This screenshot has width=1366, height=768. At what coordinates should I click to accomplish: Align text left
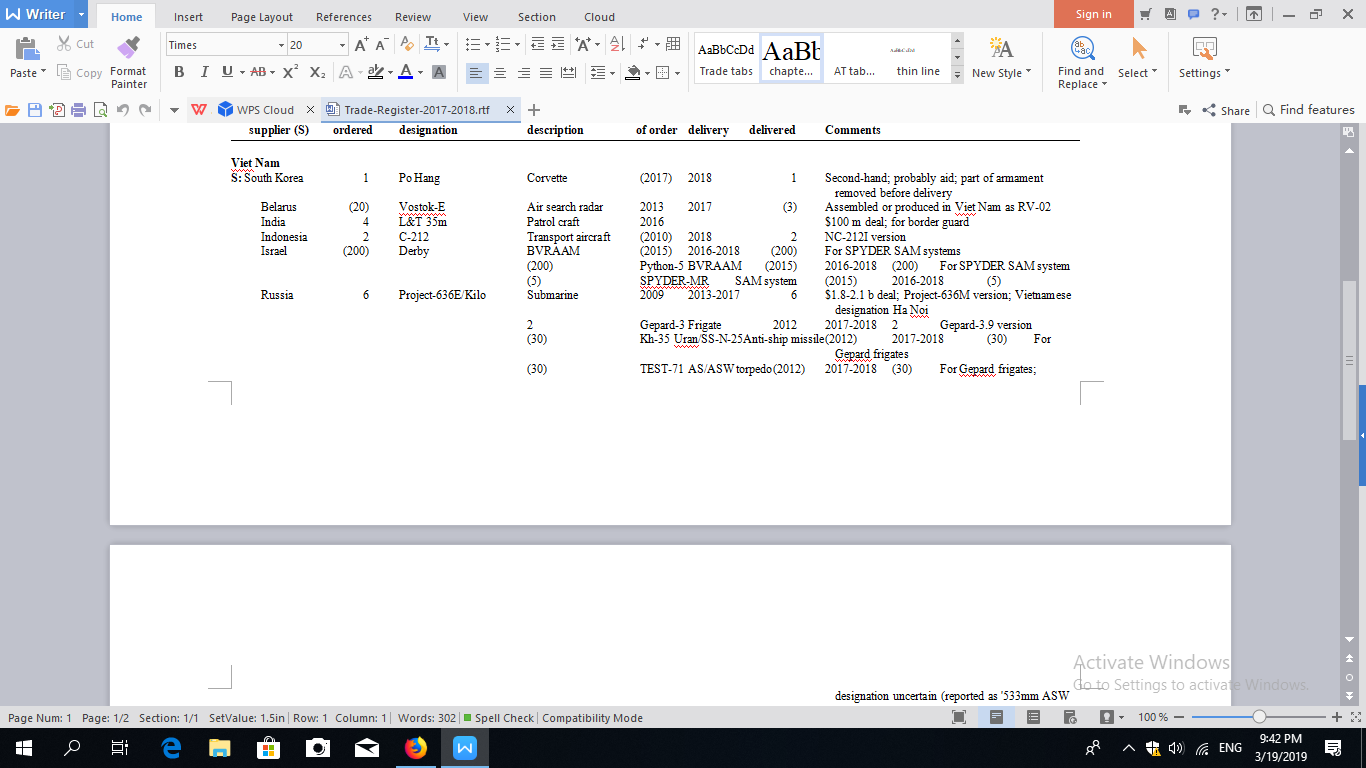click(477, 72)
